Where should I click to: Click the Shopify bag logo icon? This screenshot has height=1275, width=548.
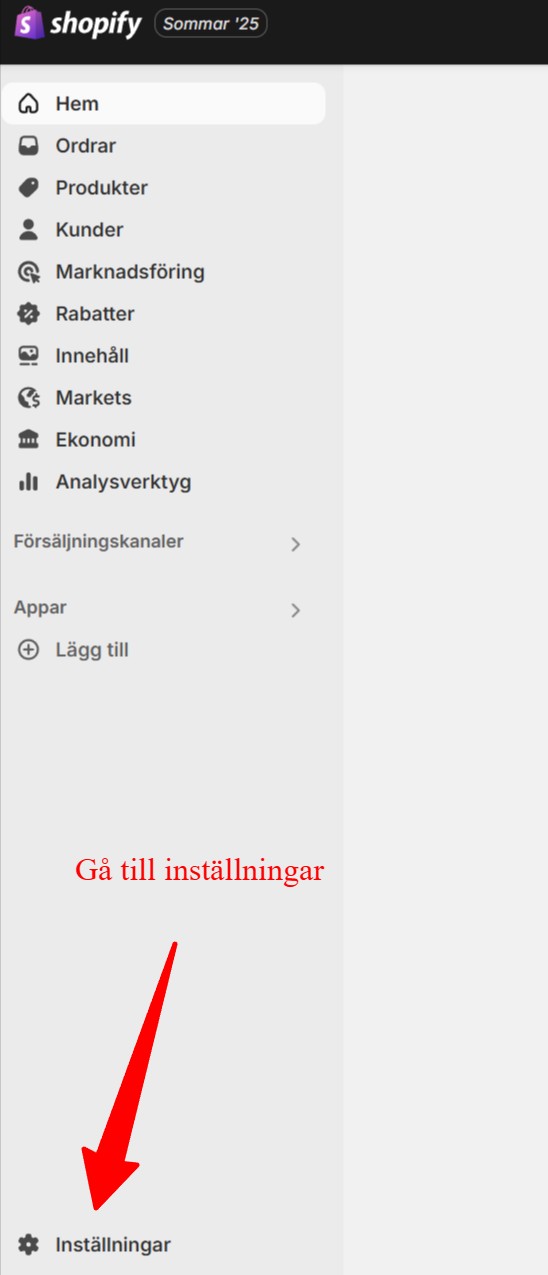point(29,22)
